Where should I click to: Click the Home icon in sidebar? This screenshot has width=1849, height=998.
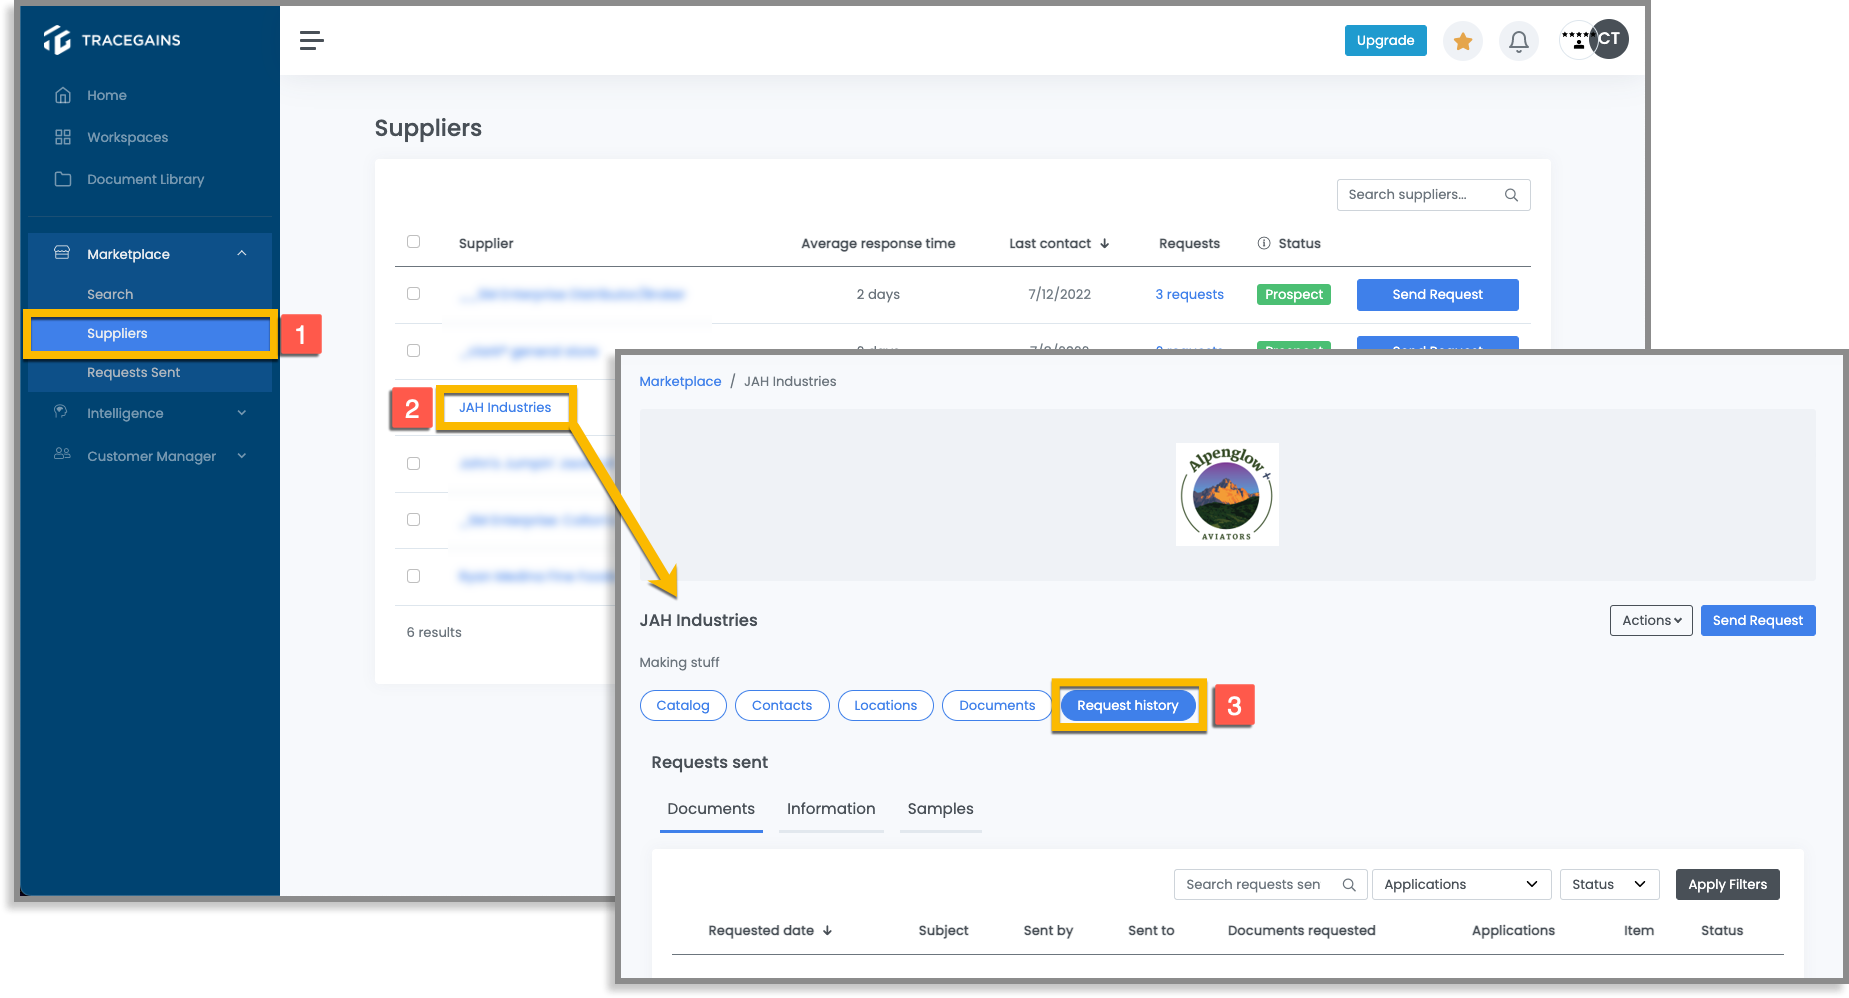[63, 95]
